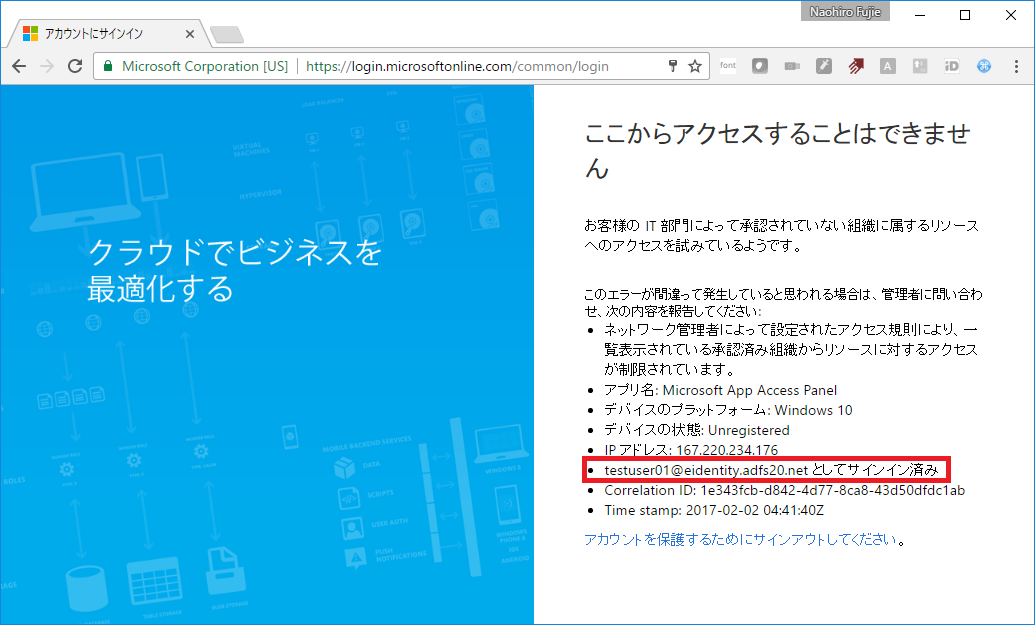This screenshot has width=1035, height=625.
Task: Click the wrench-and-pencil extension icon
Action: pyautogui.click(x=824, y=66)
